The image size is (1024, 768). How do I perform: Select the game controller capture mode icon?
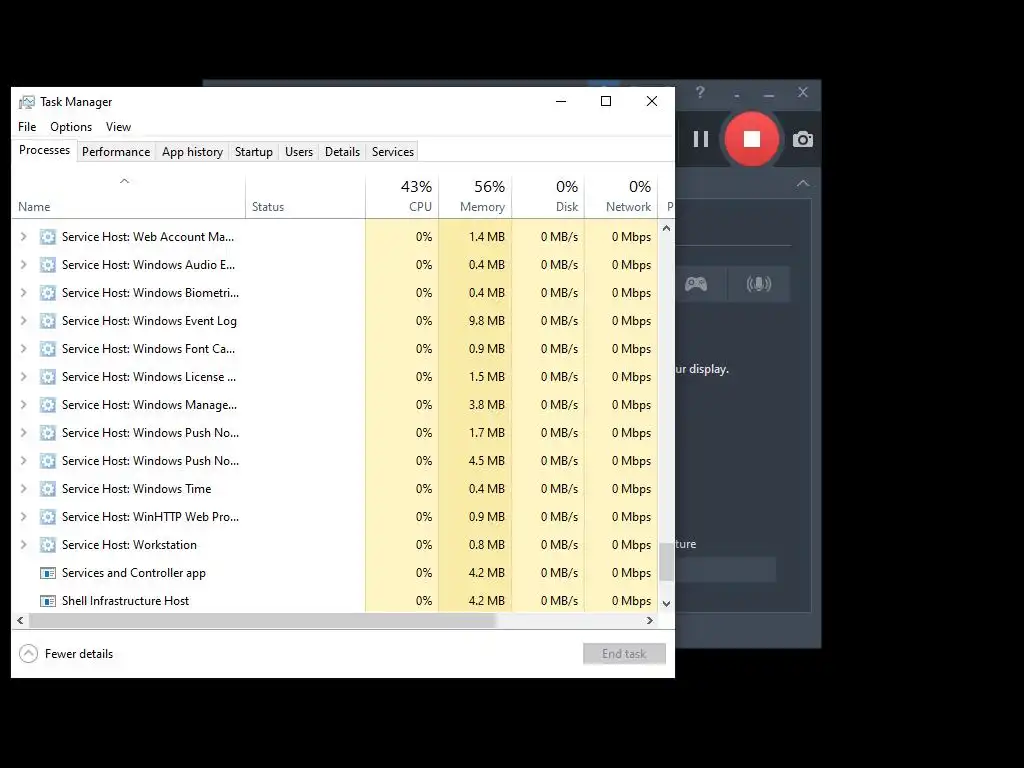[696, 284]
